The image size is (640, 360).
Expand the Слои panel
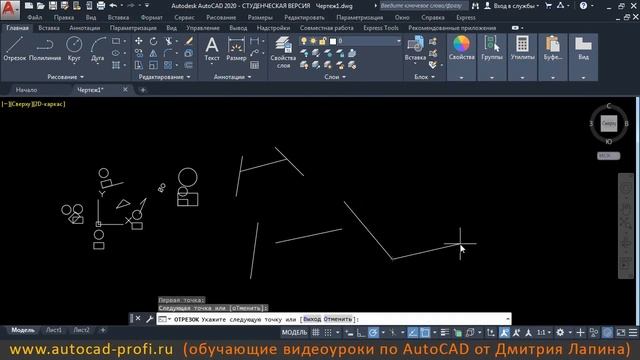coord(335,77)
